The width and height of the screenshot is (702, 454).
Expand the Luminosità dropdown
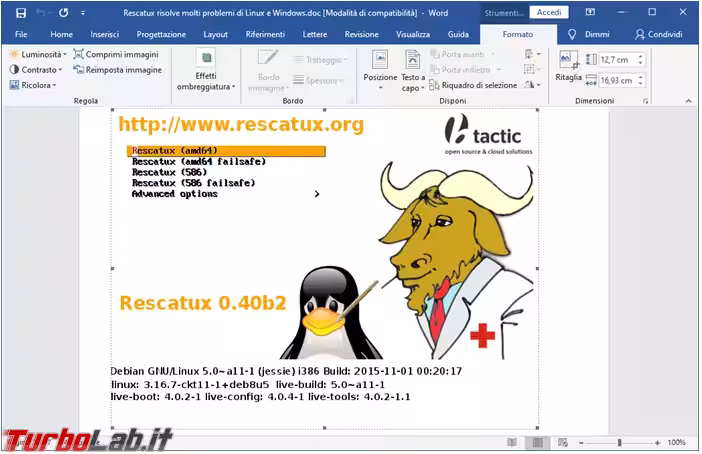[39, 54]
